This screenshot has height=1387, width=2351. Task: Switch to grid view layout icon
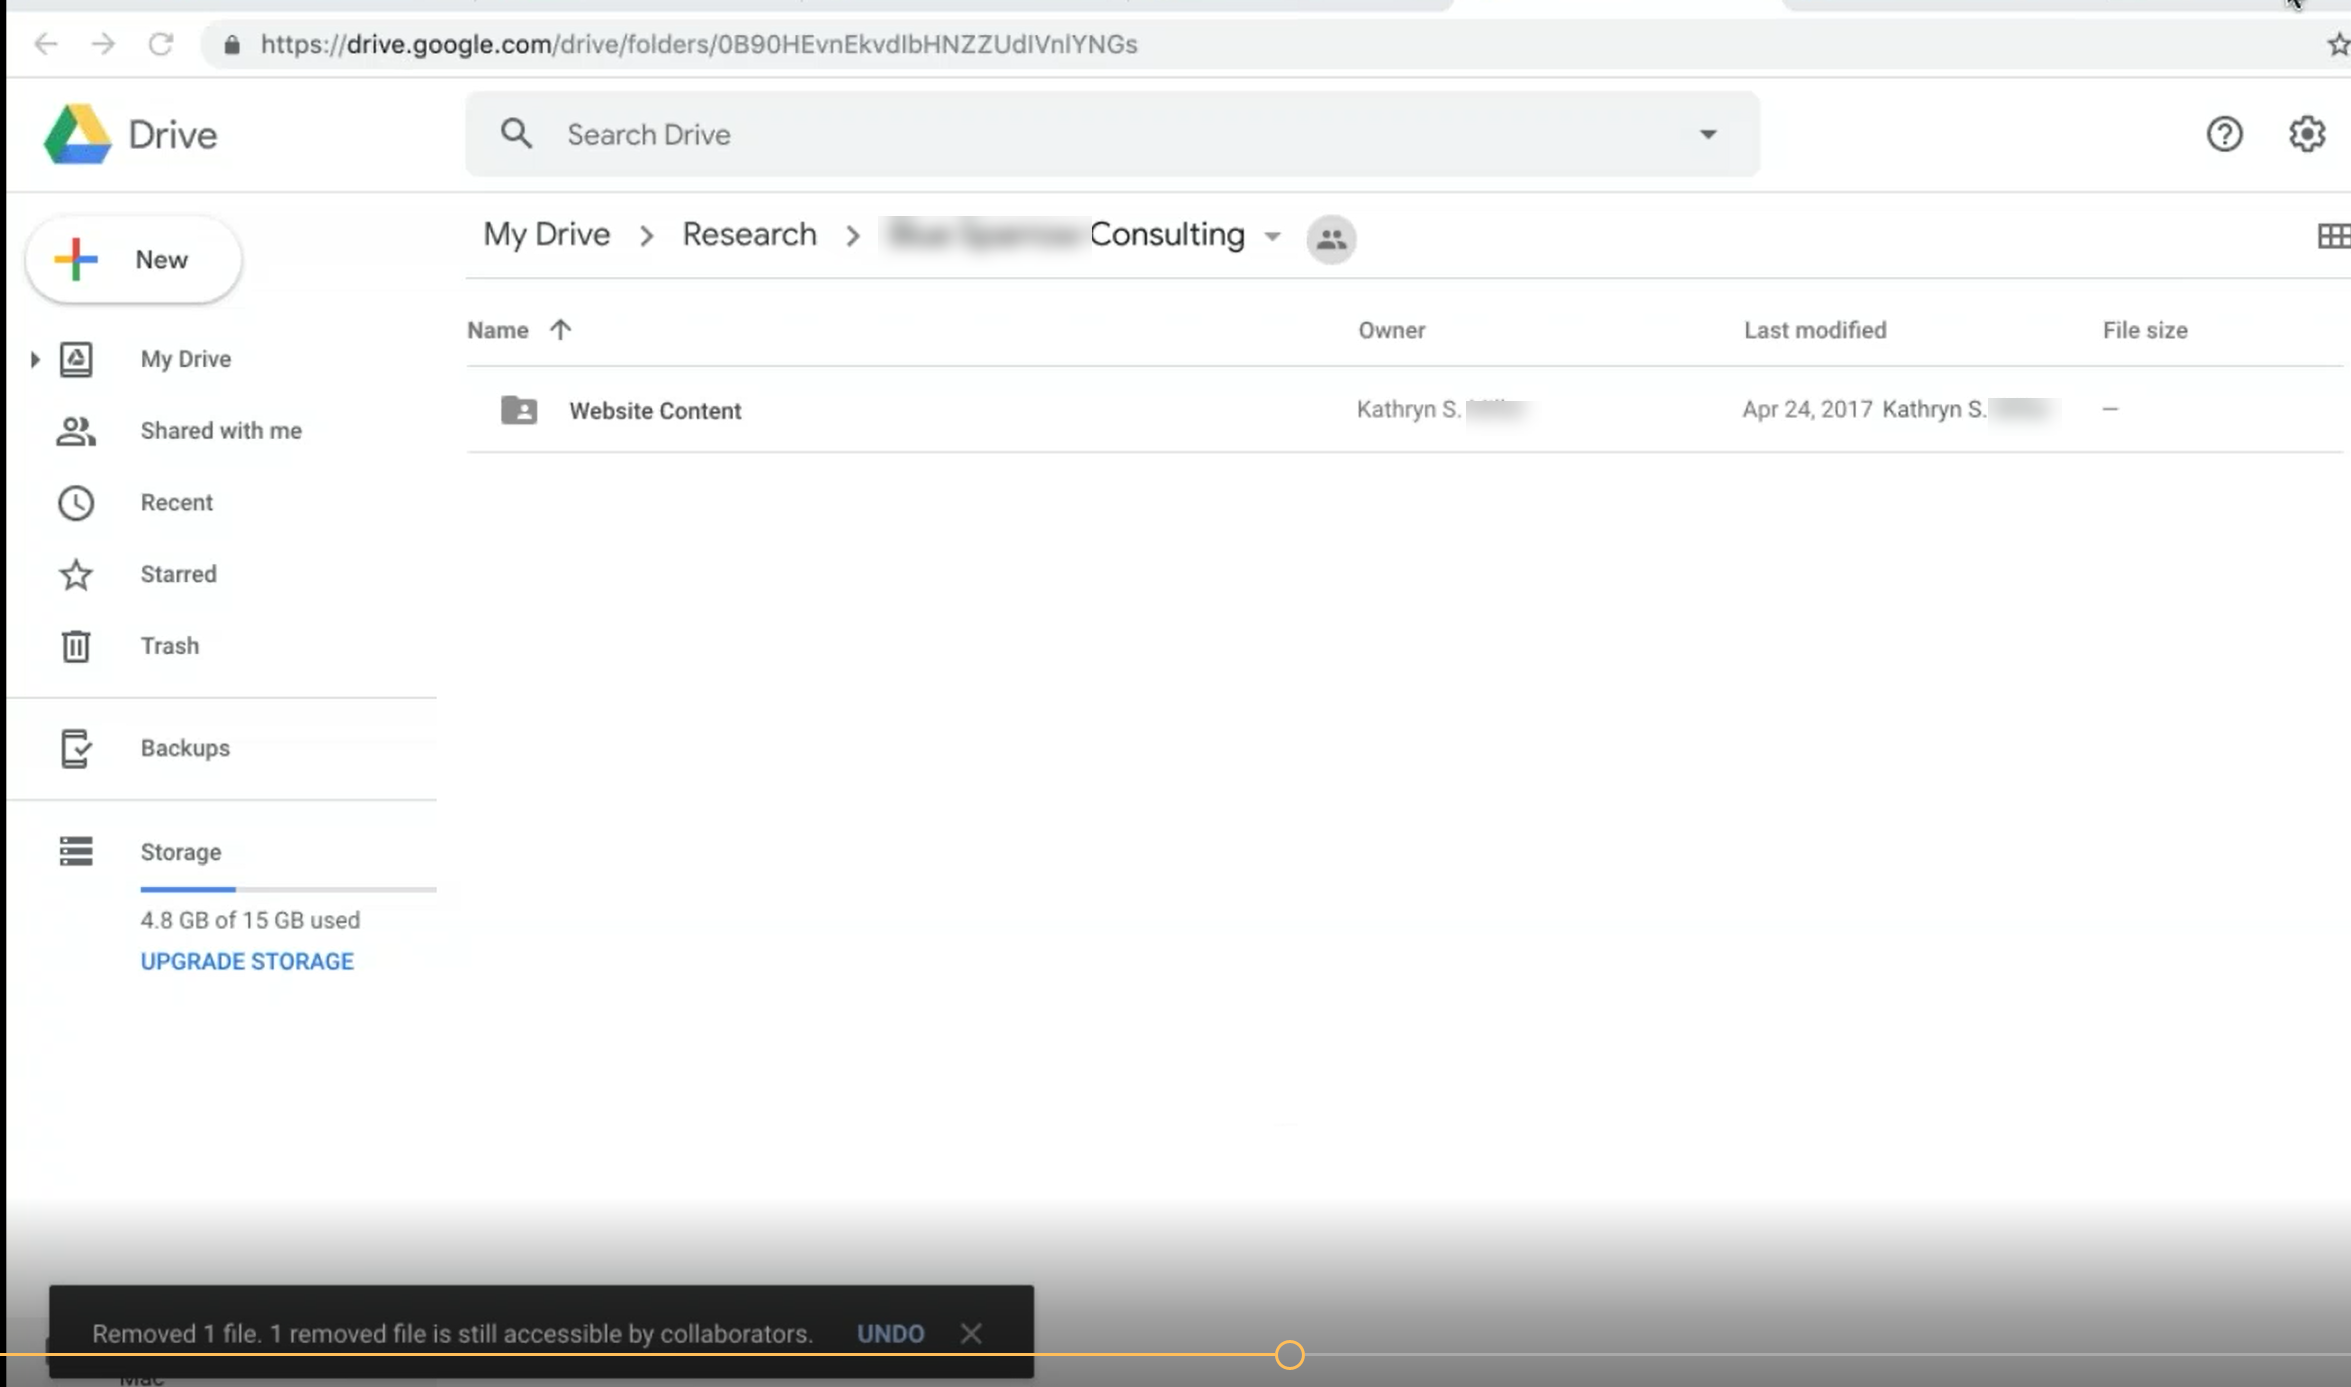pyautogui.click(x=2334, y=236)
